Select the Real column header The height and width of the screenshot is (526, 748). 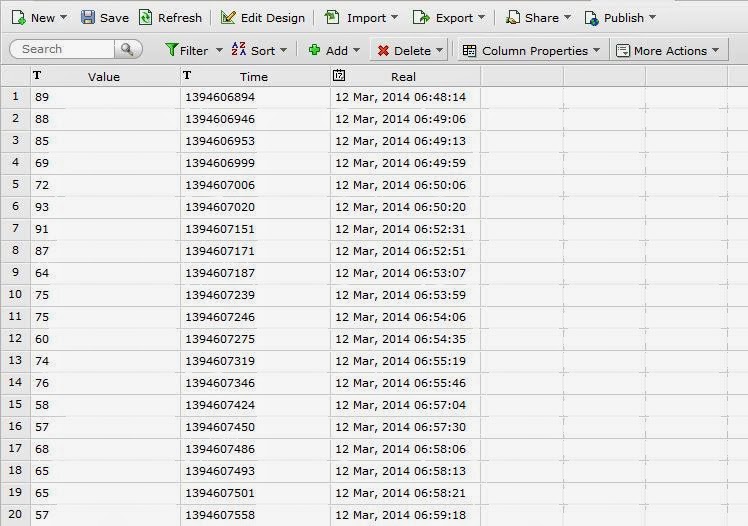click(405, 76)
